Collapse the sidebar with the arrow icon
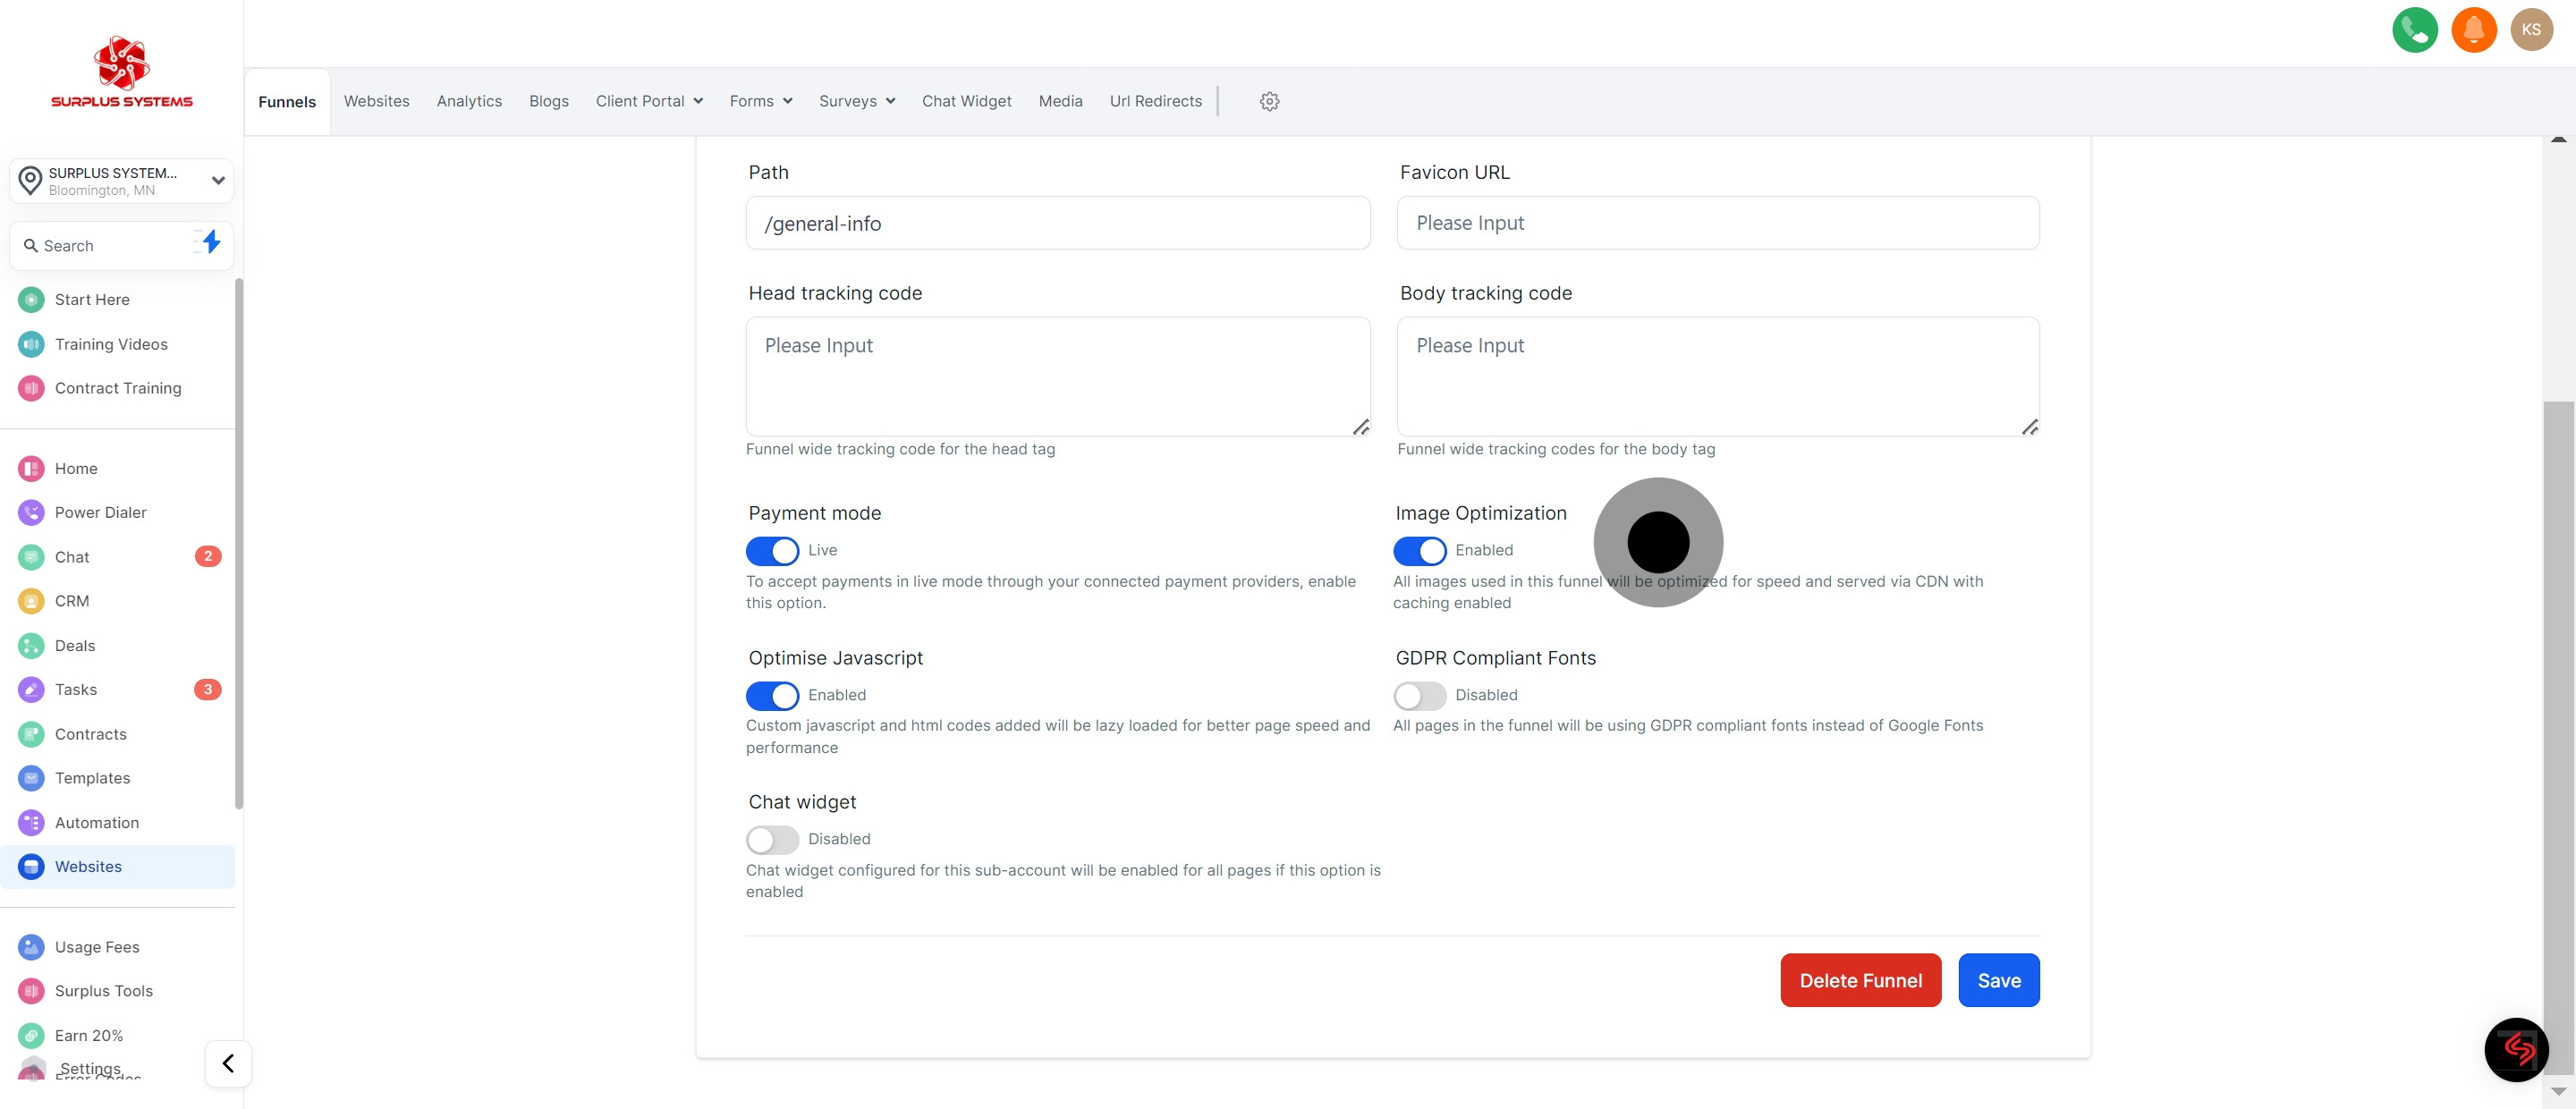This screenshot has height=1109, width=2576. coord(228,1062)
